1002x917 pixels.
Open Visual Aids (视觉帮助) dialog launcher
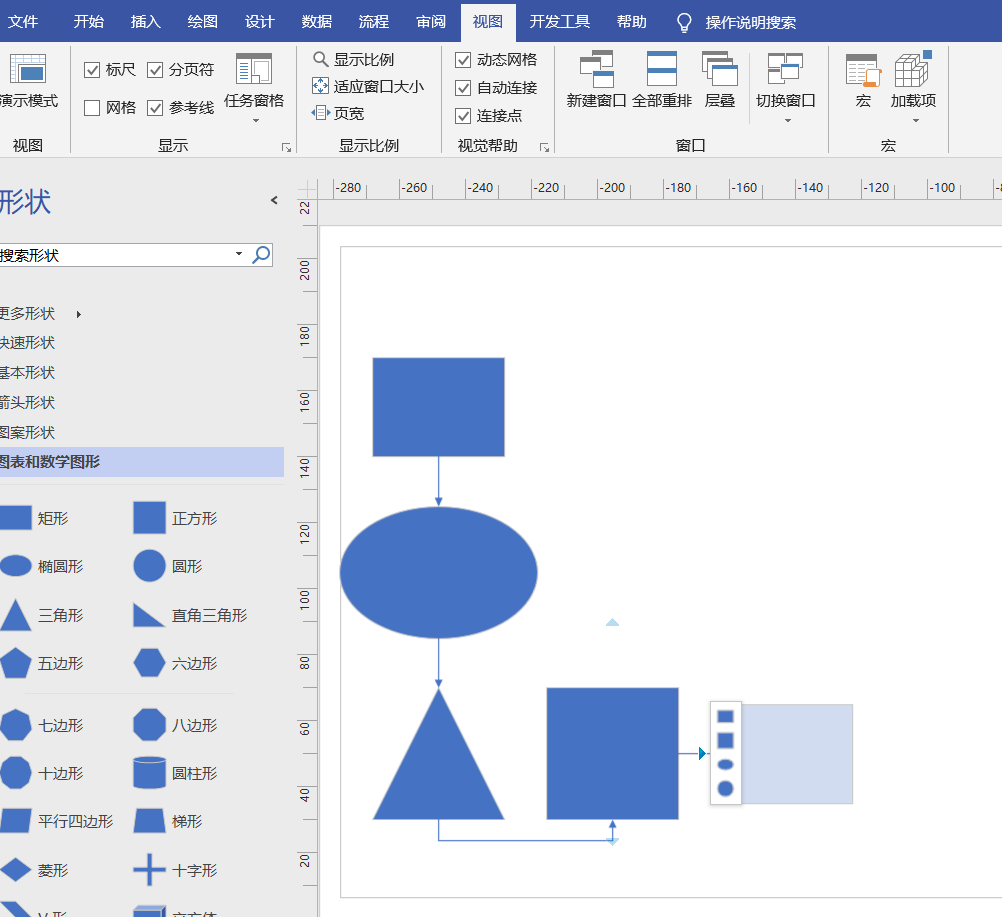(x=544, y=148)
